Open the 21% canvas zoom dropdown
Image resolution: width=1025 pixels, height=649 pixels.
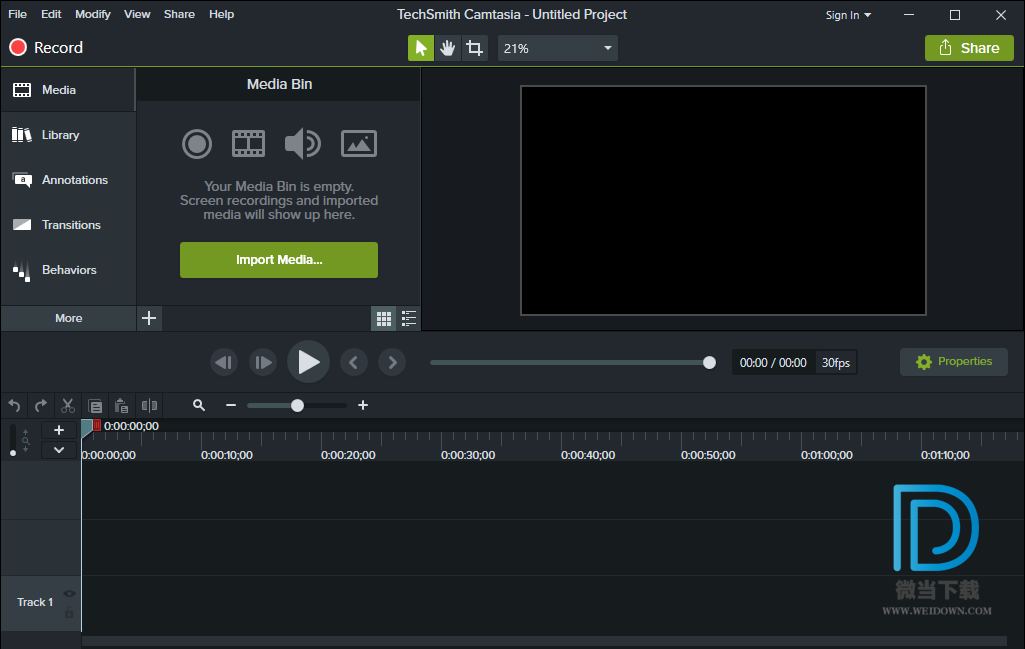(558, 48)
